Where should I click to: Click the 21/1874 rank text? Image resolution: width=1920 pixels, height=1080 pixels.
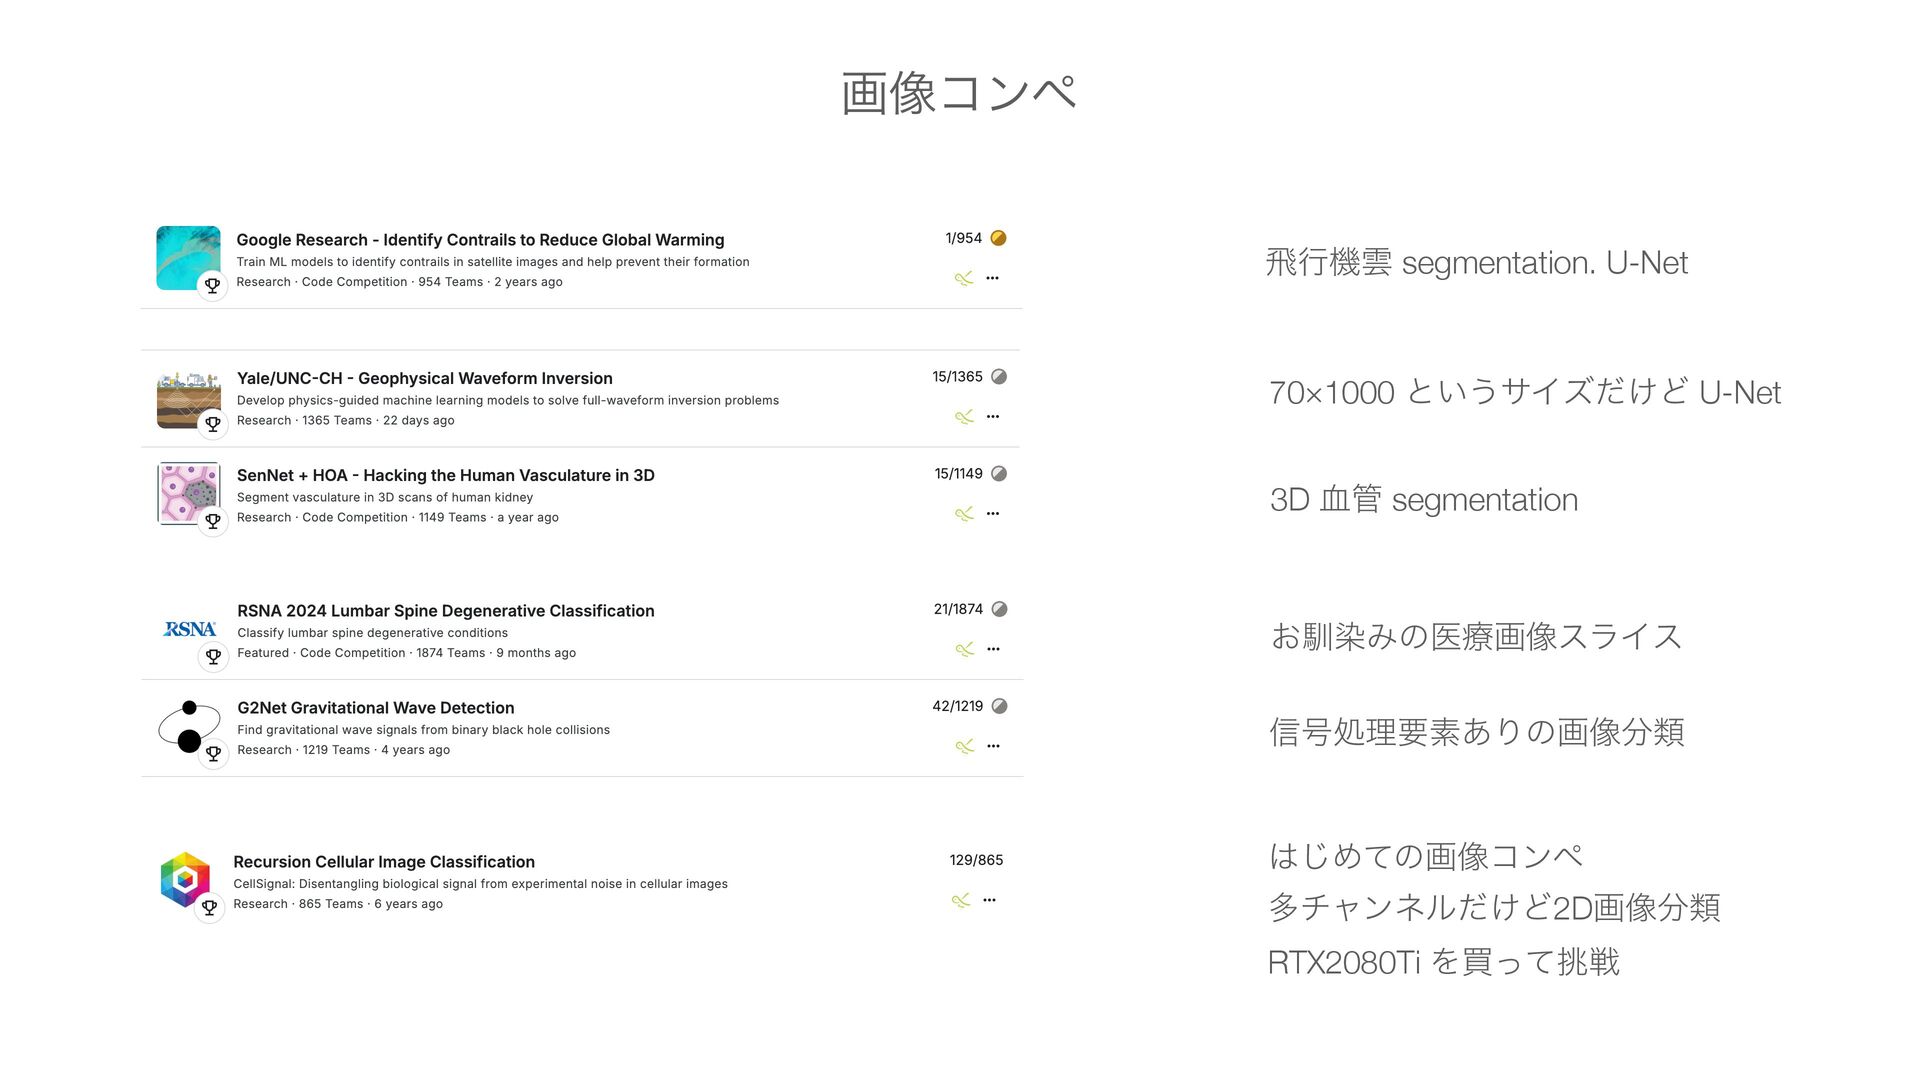tap(958, 609)
